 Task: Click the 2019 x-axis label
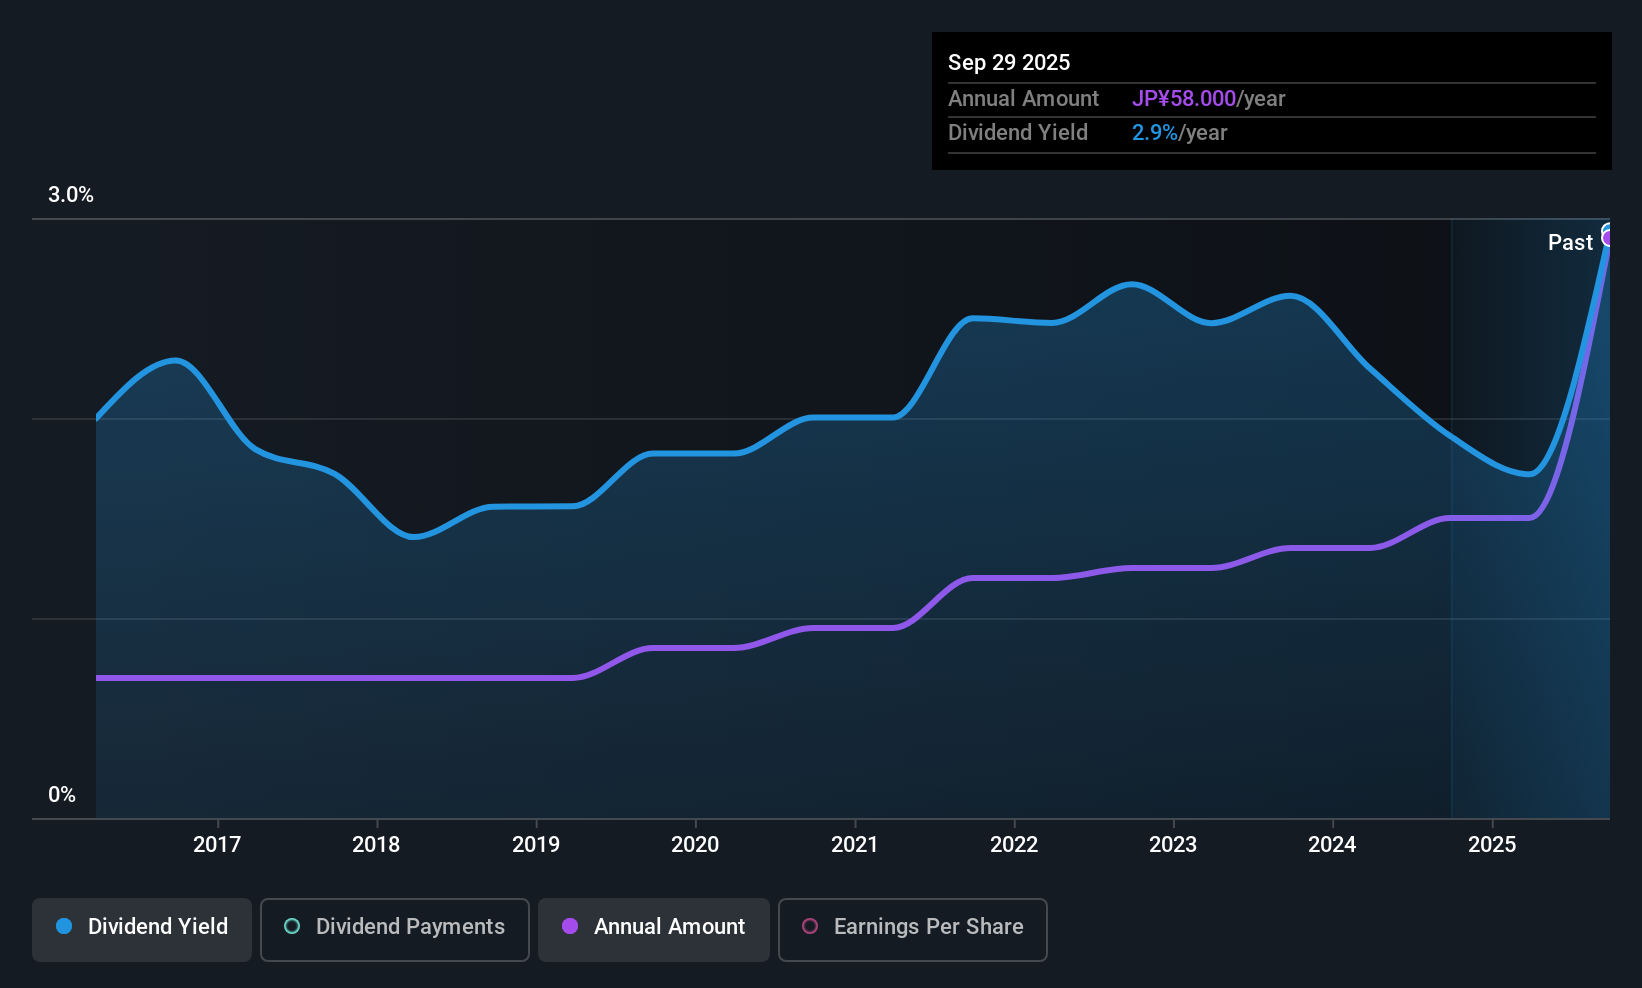point(536,844)
